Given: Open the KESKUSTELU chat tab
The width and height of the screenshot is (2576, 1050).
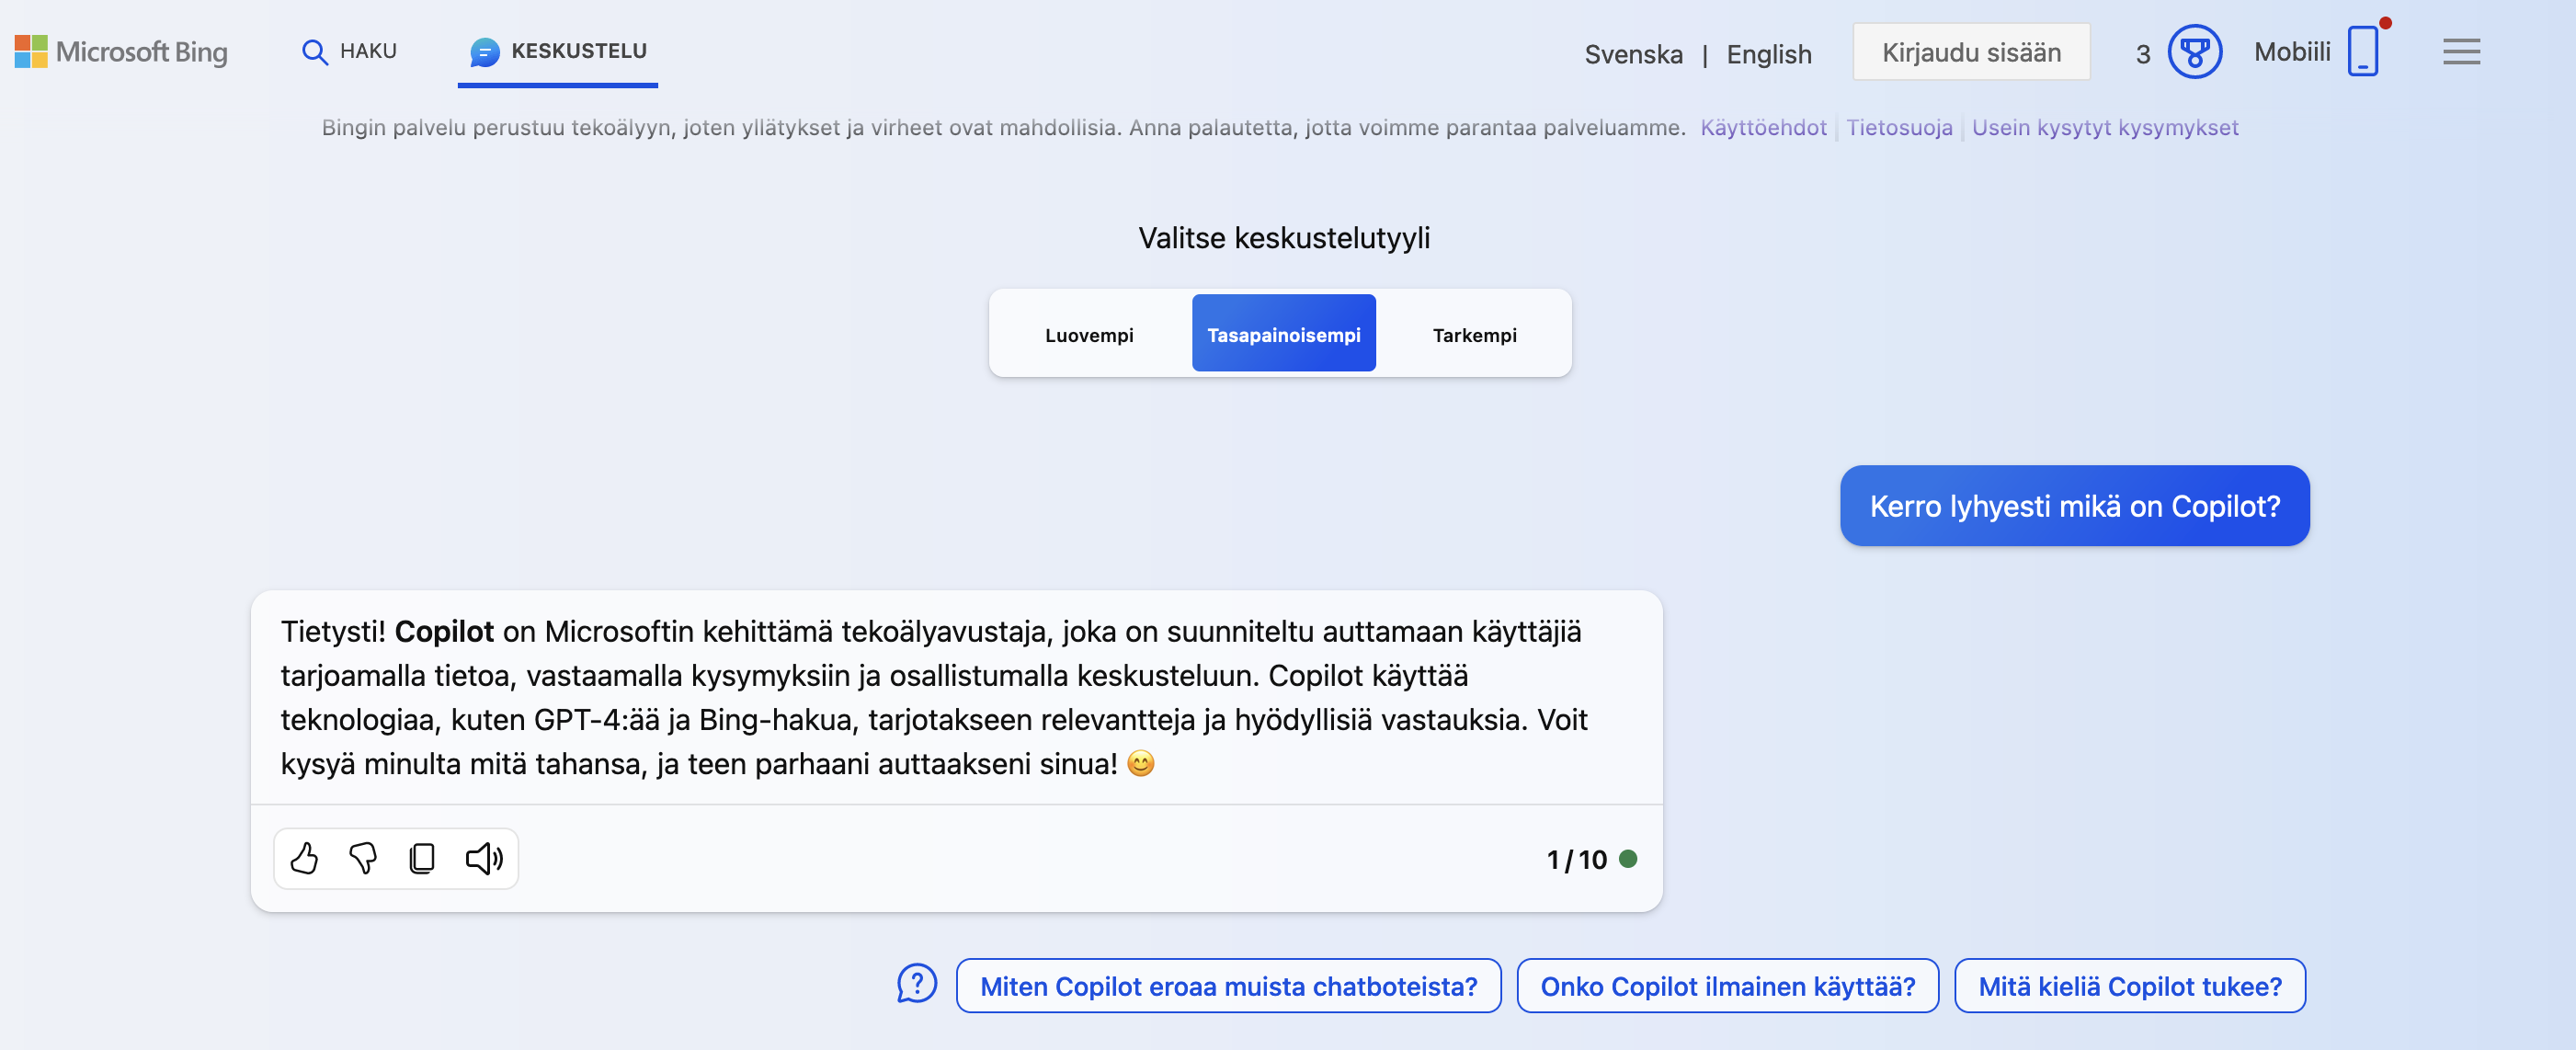Looking at the screenshot, I should point(558,51).
